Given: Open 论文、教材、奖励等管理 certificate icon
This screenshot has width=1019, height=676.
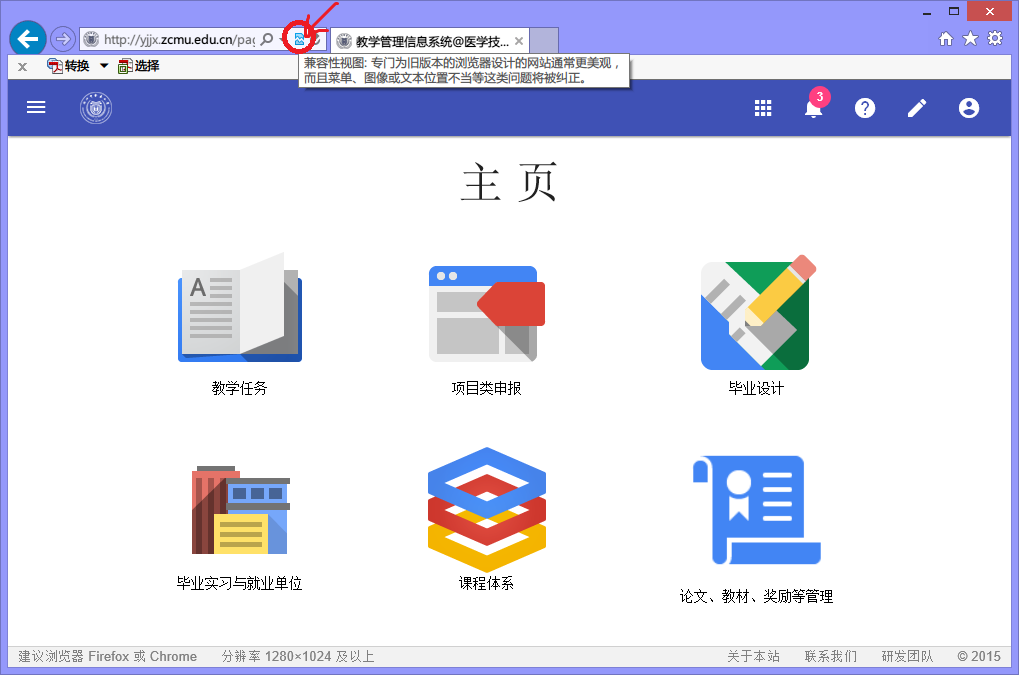Looking at the screenshot, I should (756, 510).
